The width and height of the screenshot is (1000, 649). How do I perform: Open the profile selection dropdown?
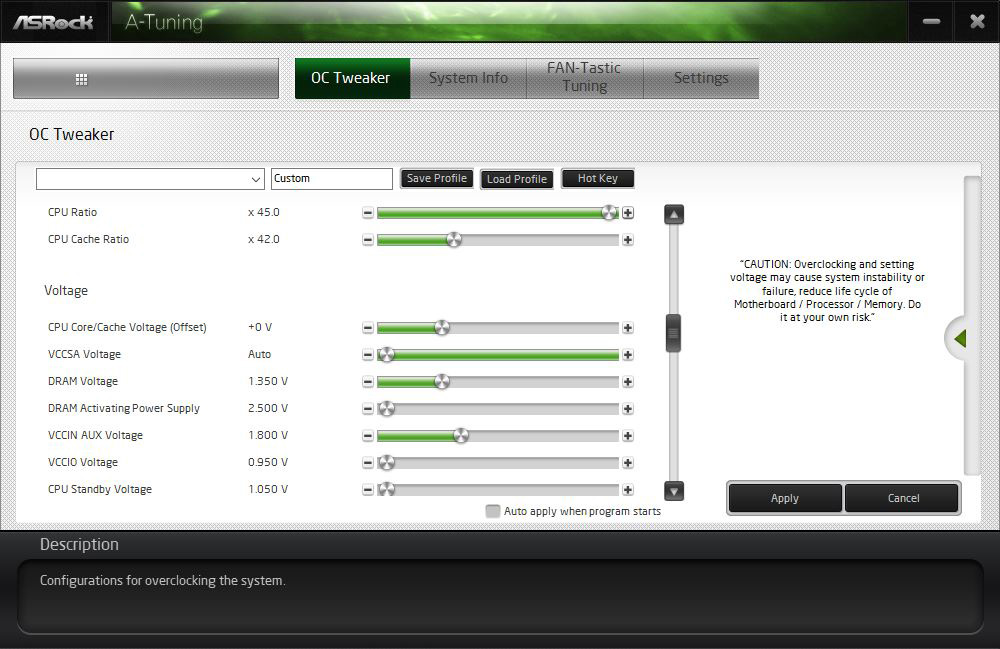point(150,179)
